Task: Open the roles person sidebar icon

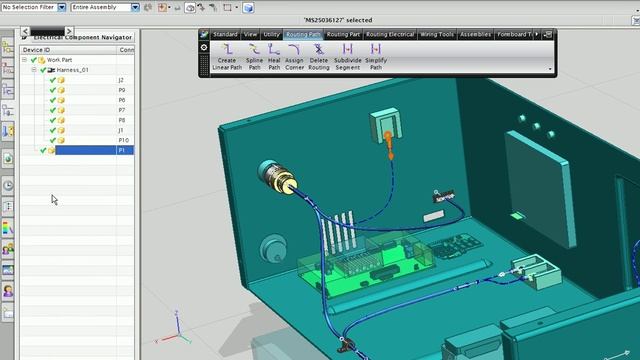Action: click(x=8, y=291)
